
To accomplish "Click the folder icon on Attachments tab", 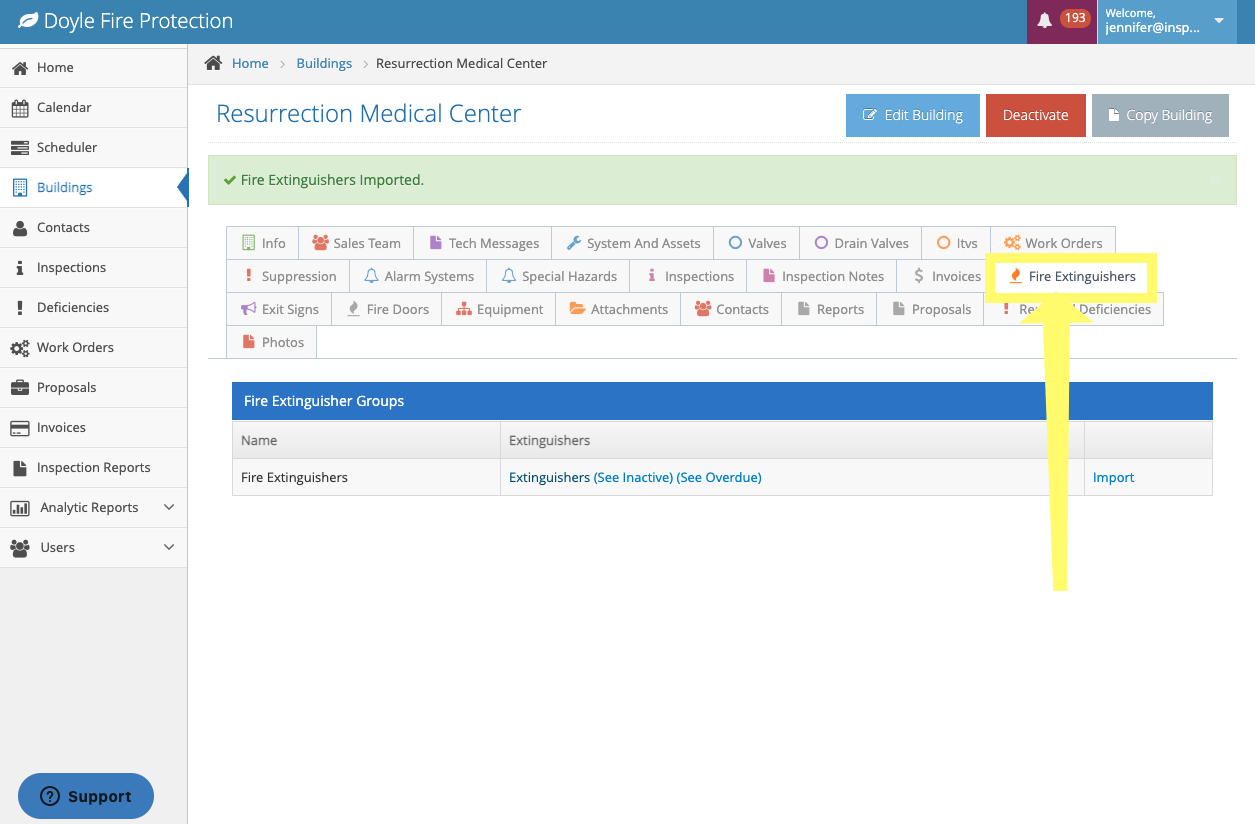I will coord(577,309).
